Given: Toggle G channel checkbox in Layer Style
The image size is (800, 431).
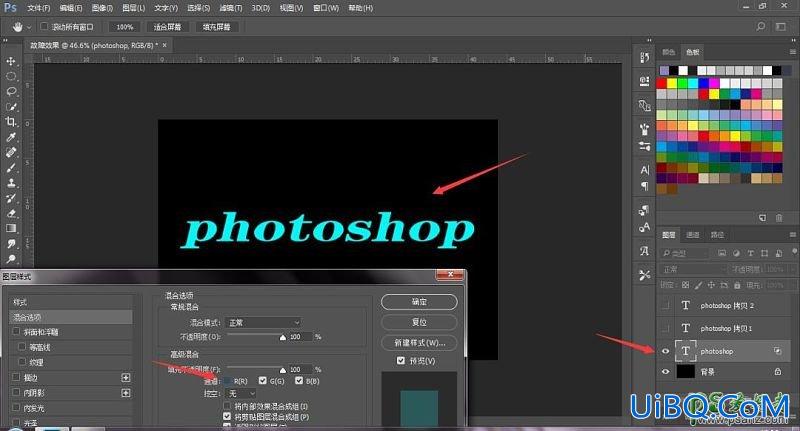Looking at the screenshot, I should [x=263, y=381].
